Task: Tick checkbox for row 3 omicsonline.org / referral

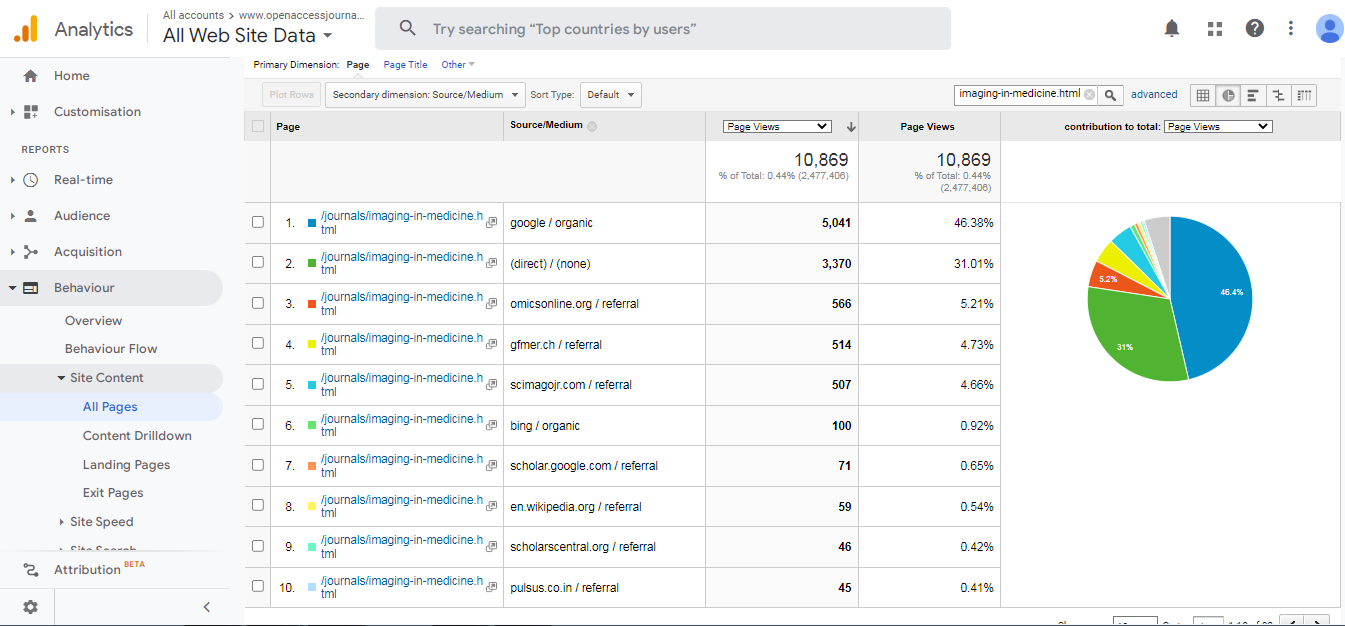Action: (258, 303)
